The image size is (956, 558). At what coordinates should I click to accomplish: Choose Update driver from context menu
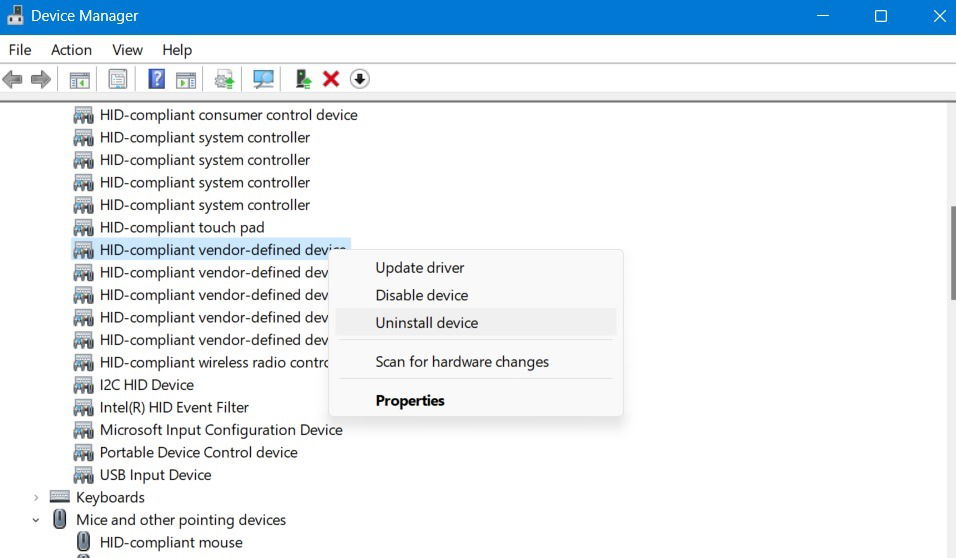[x=476, y=268]
